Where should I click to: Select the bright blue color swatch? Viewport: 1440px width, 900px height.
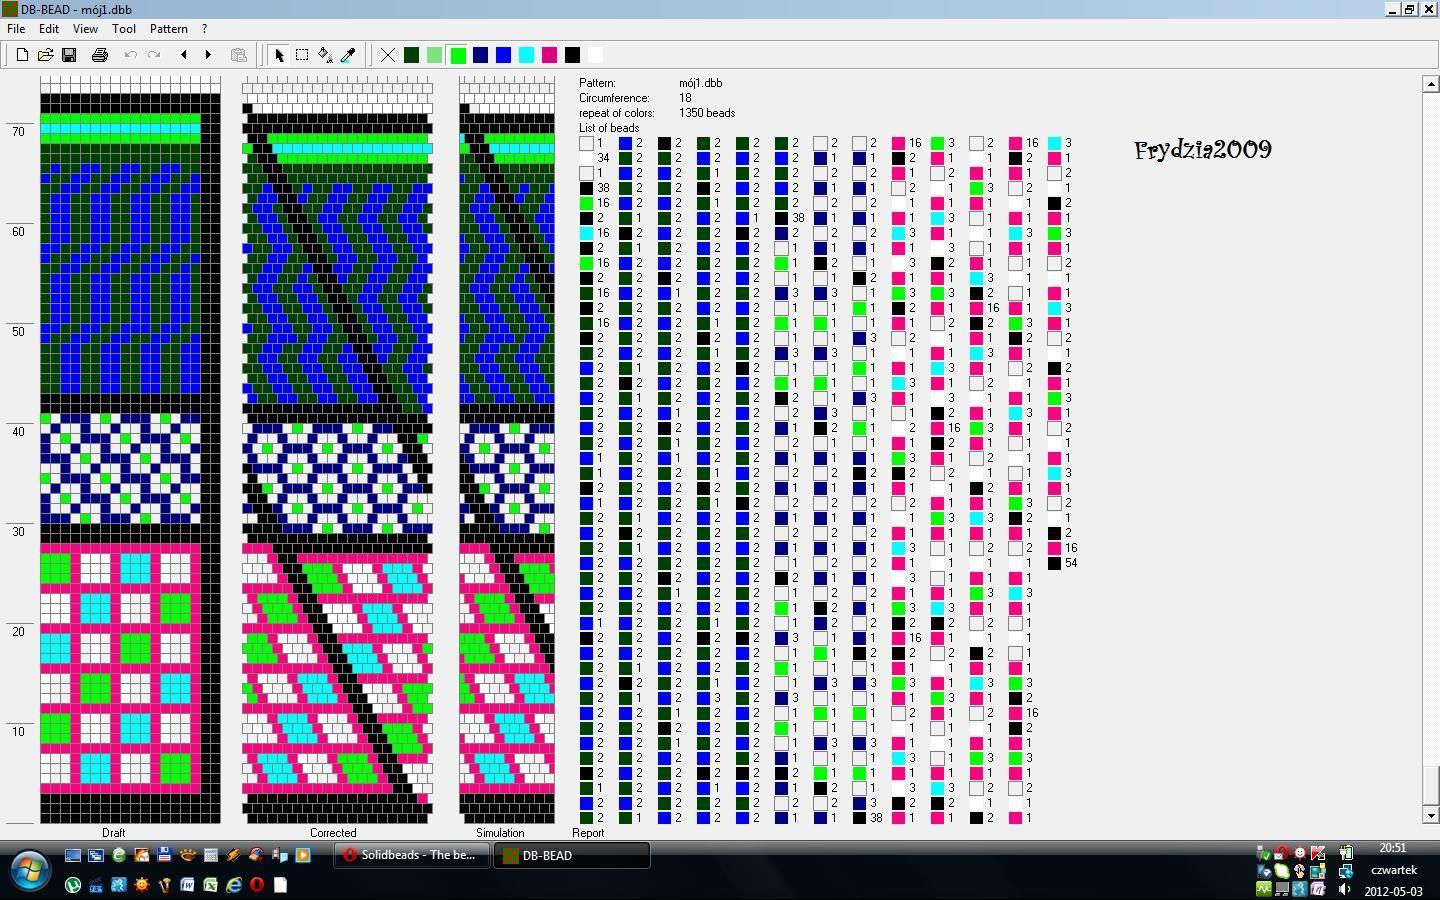tap(504, 55)
